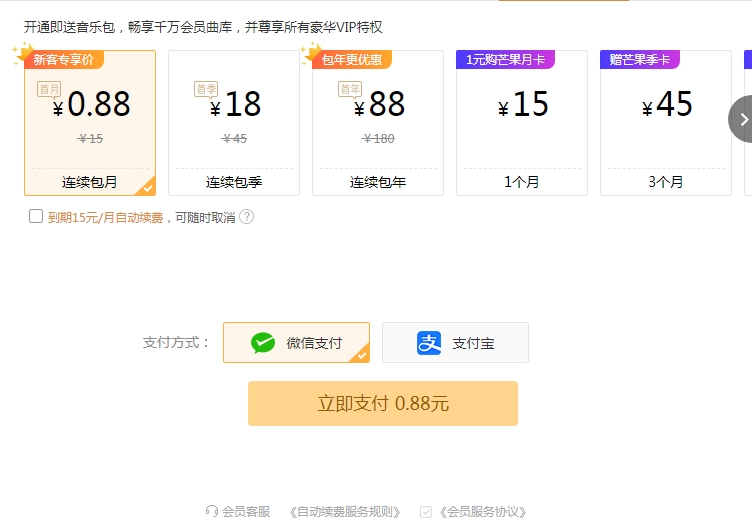Click the 首季 tag on quarterly plan

point(206,89)
